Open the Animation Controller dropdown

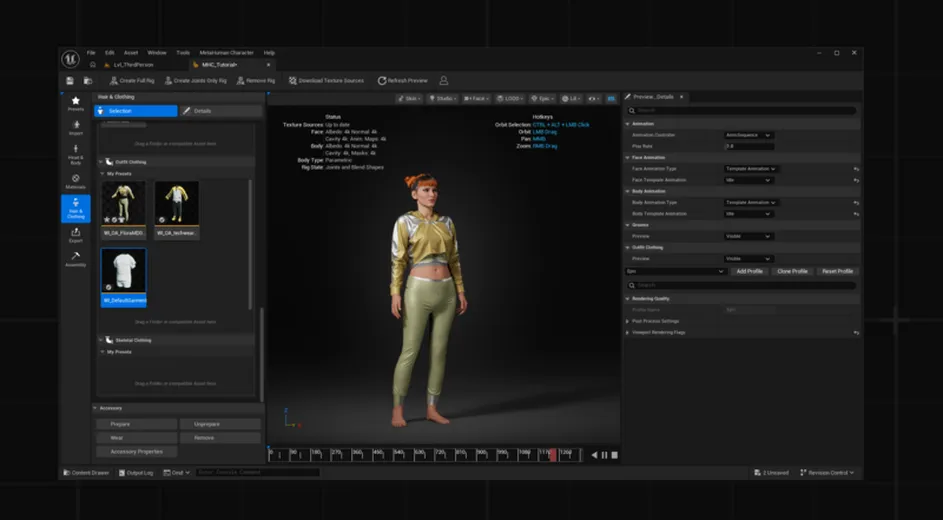coord(748,135)
